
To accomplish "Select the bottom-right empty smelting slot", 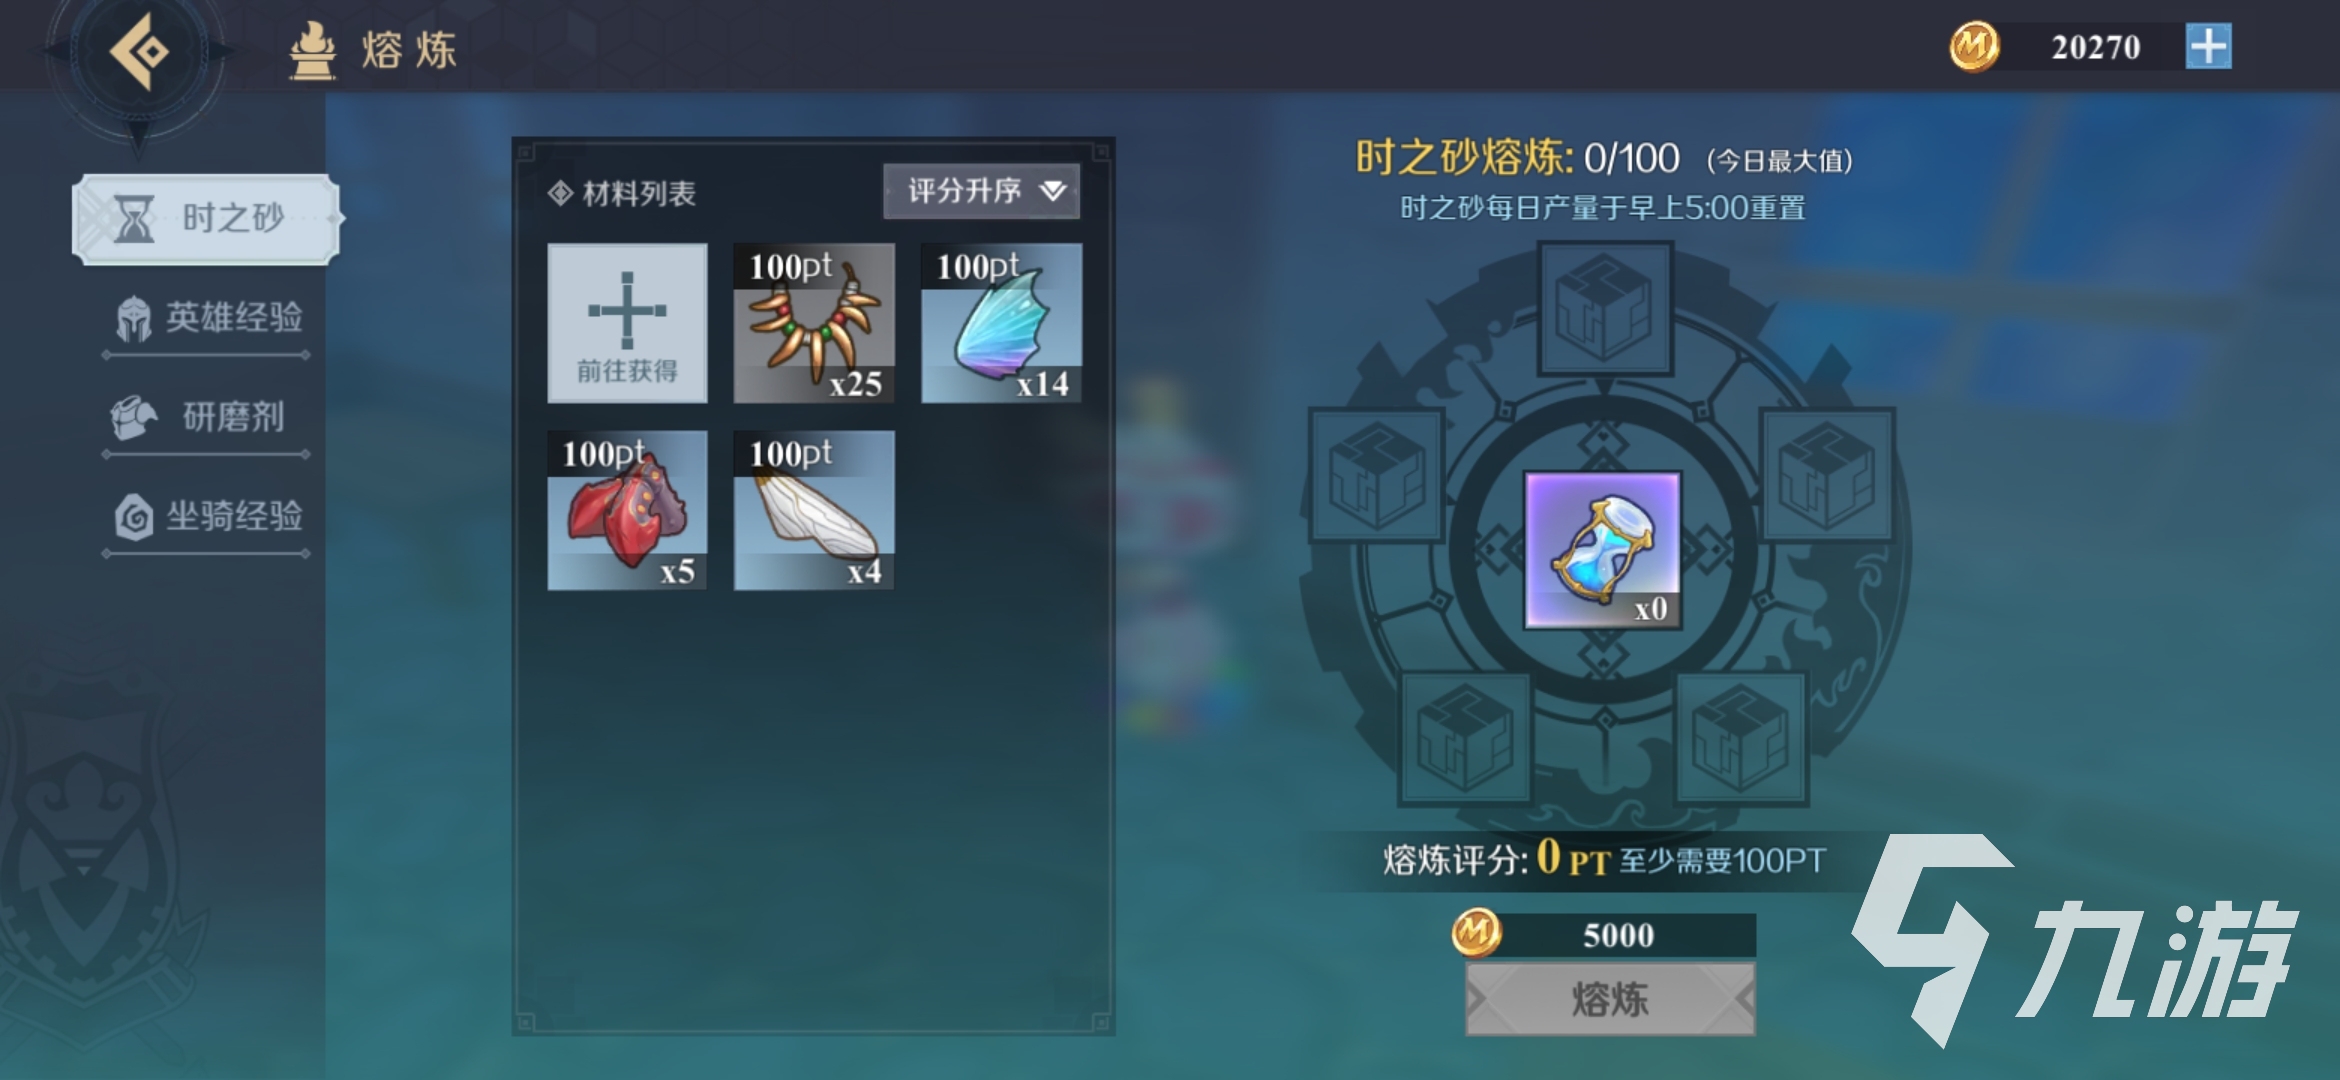I will (x=1742, y=738).
